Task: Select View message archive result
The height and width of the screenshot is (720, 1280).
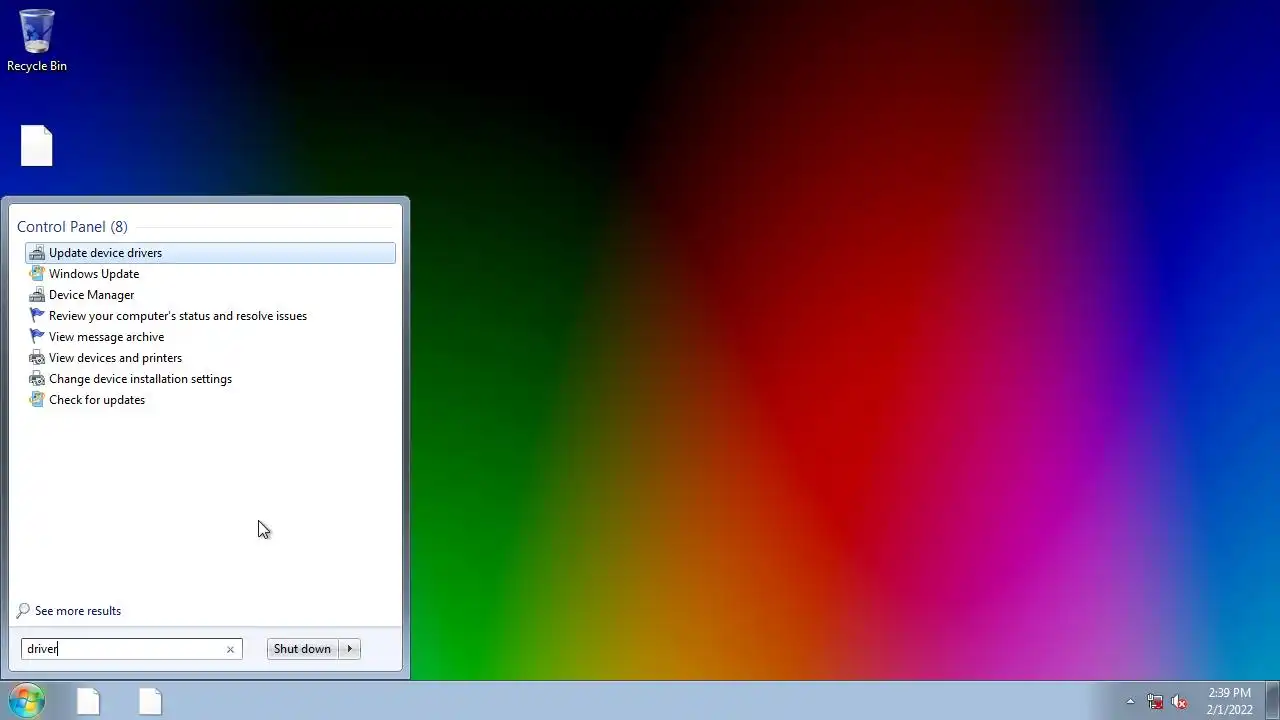Action: pos(210,337)
